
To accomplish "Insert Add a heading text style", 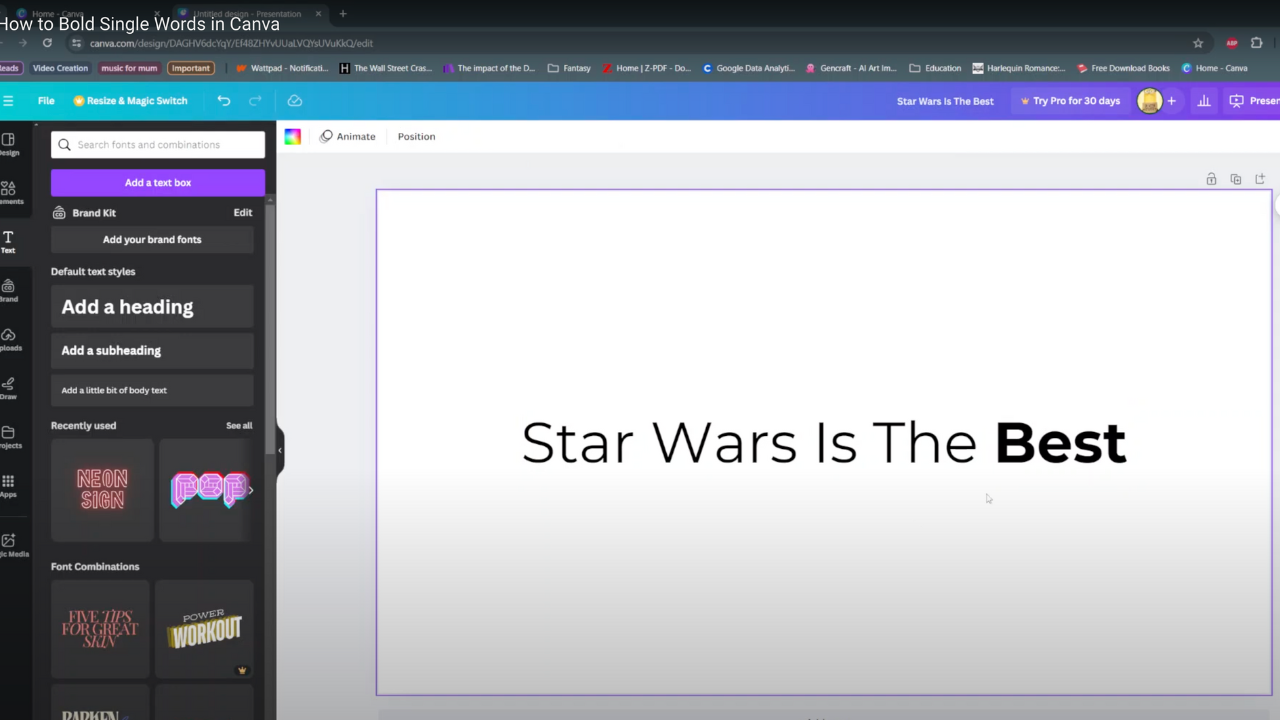I will pos(152,307).
